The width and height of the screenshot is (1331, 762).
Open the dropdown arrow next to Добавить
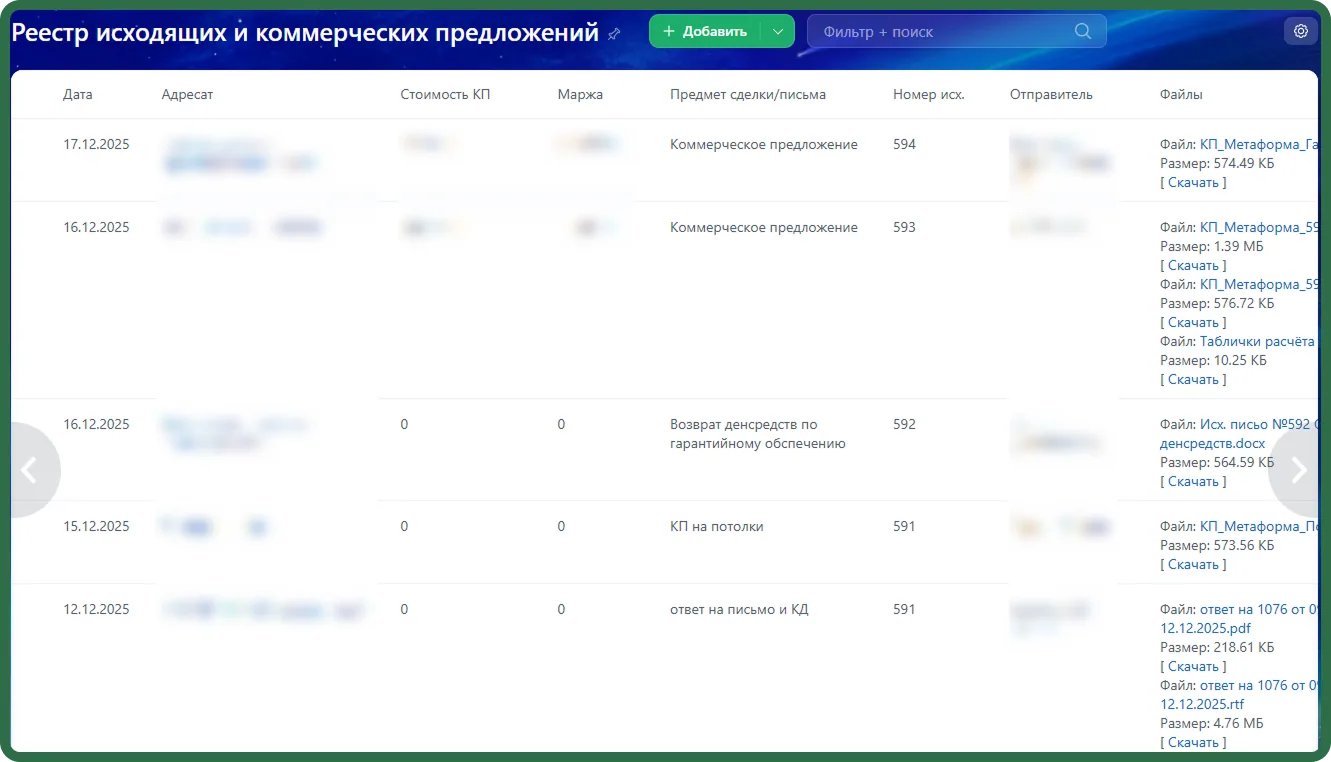tap(778, 31)
